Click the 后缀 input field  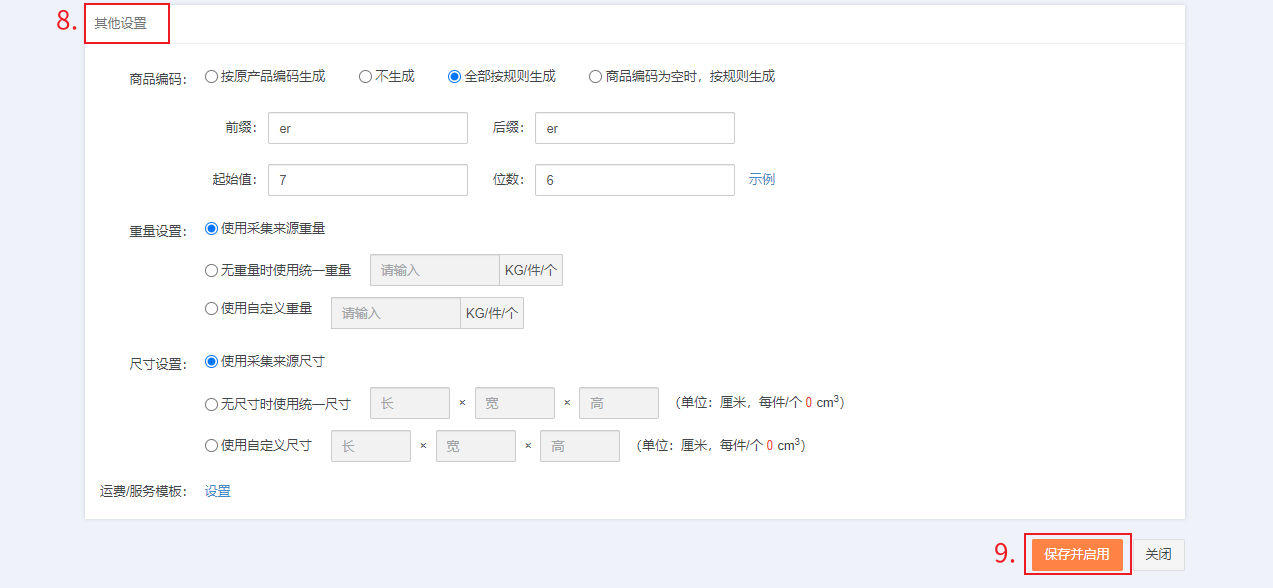[x=635, y=128]
